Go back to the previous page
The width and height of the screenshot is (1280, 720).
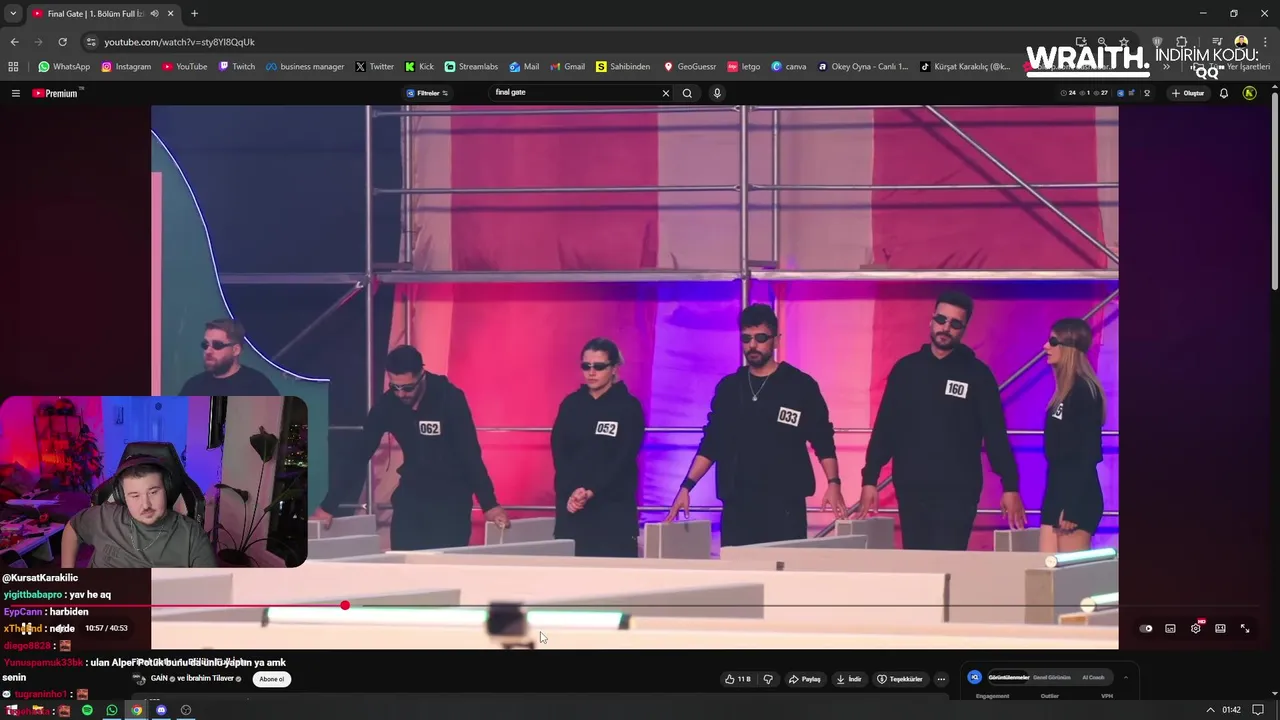14,42
